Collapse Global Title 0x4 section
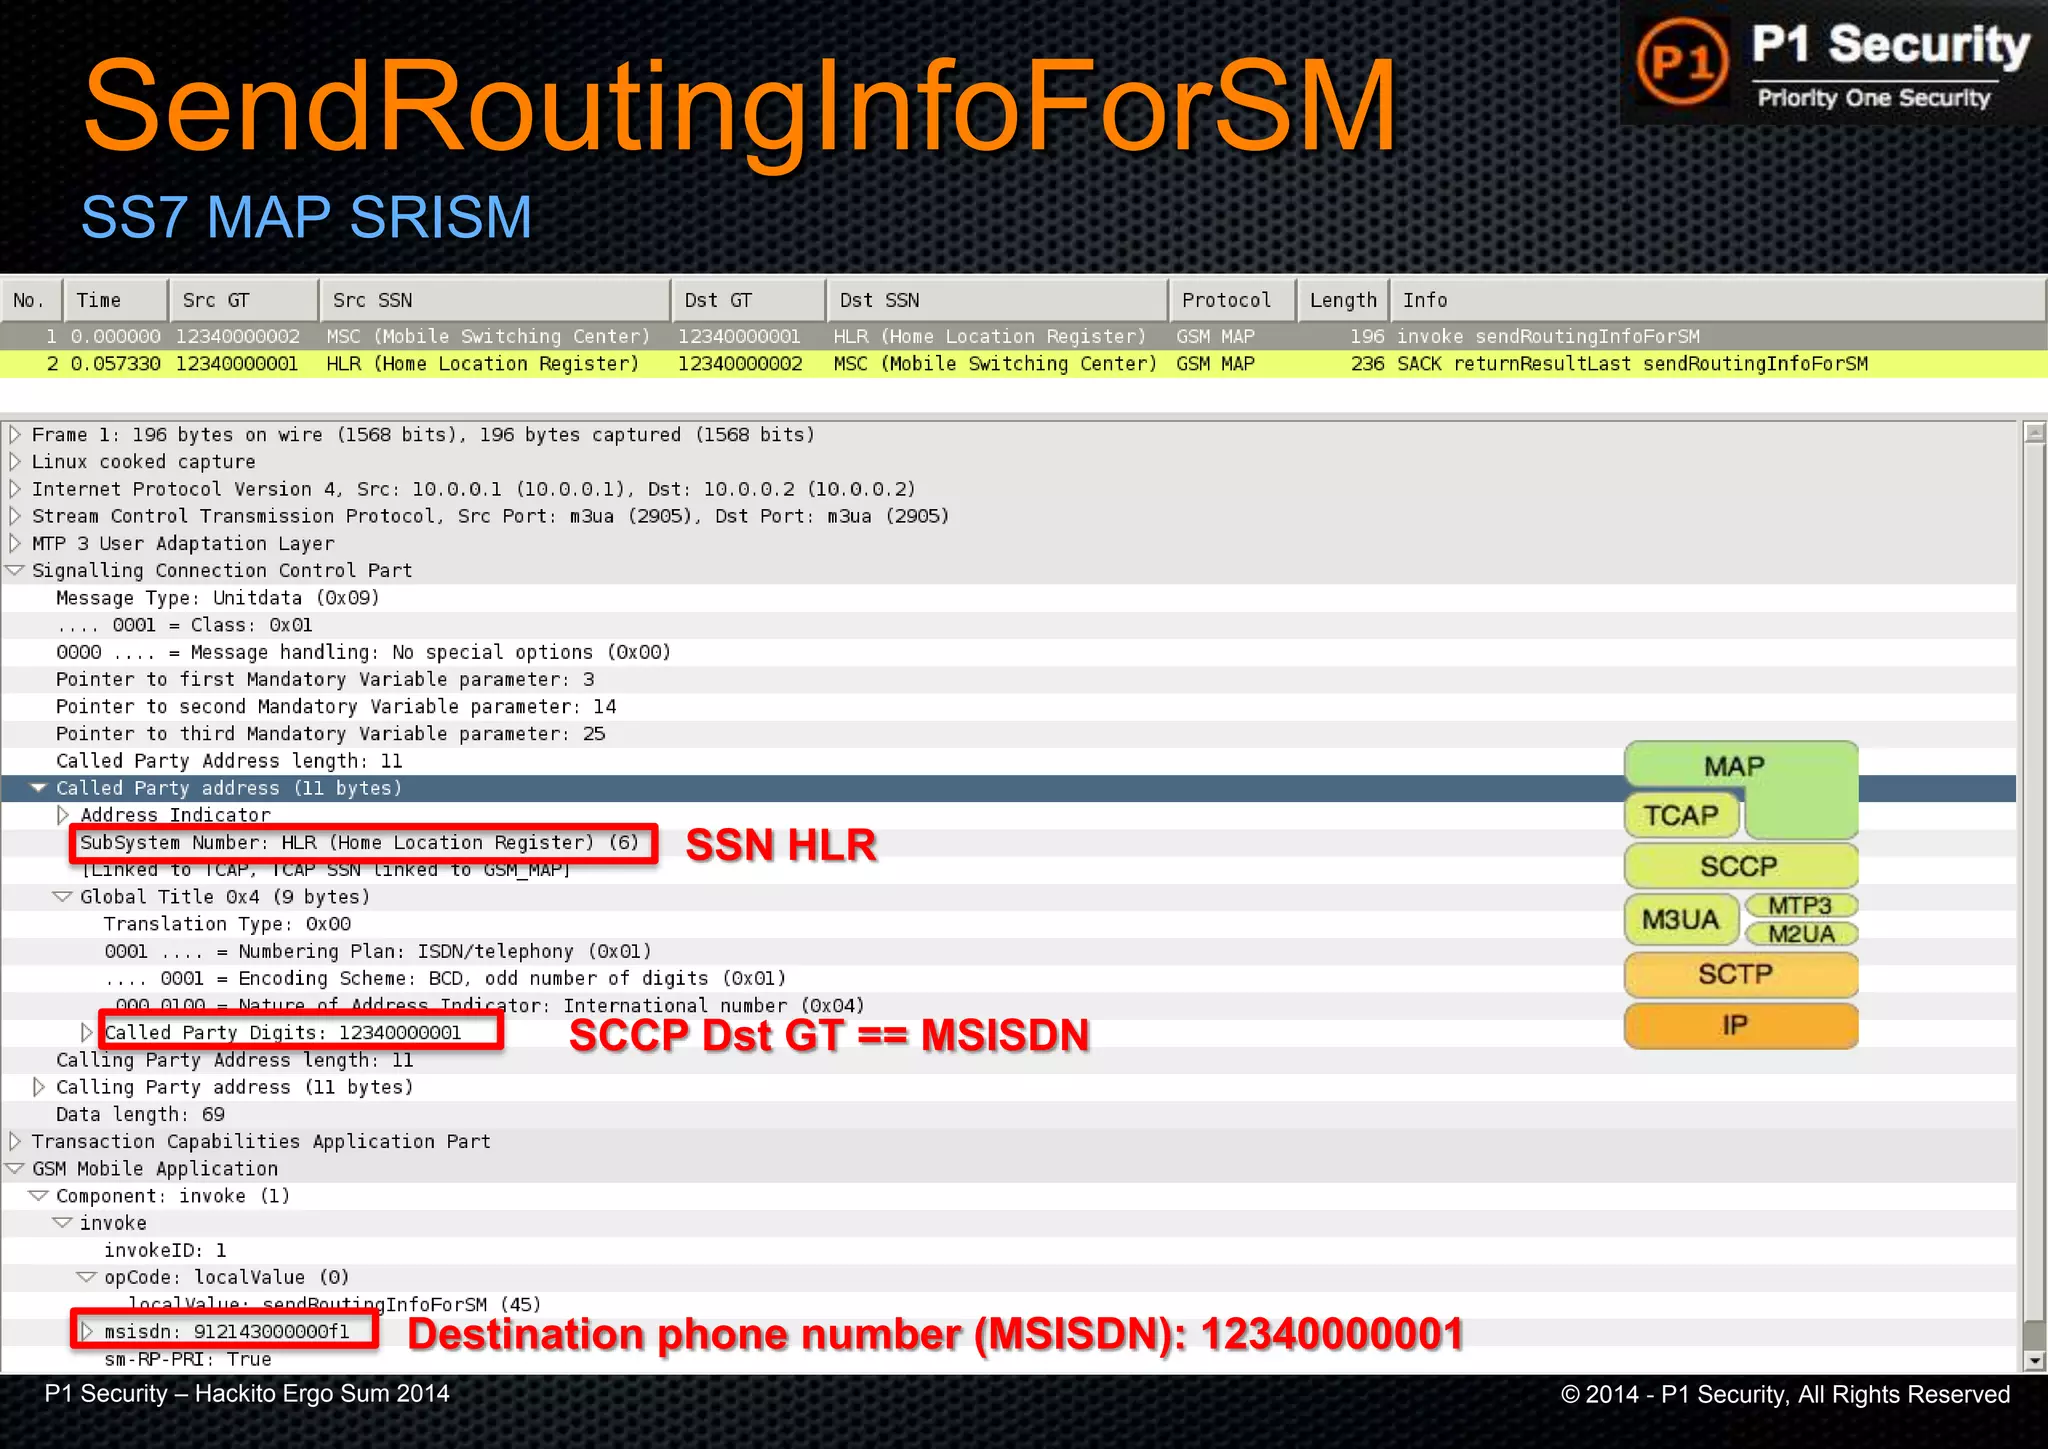This screenshot has width=2048, height=1449. 63,897
